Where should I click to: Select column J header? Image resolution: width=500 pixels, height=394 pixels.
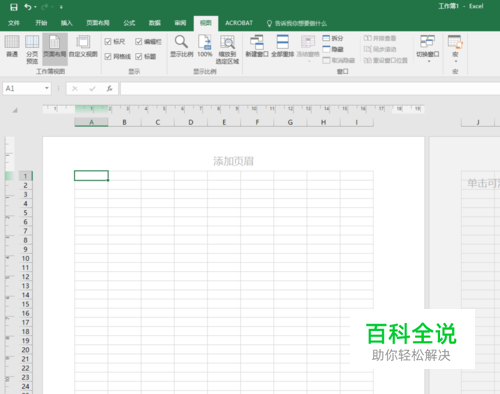tap(478, 122)
